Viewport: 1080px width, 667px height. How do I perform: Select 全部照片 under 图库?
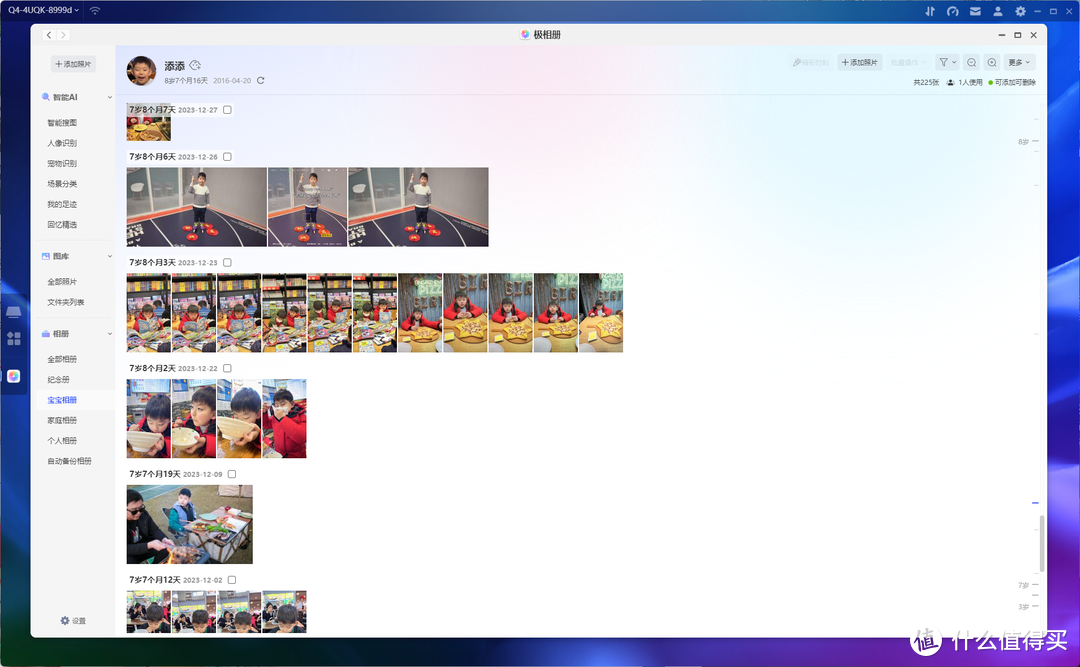[x=62, y=282]
